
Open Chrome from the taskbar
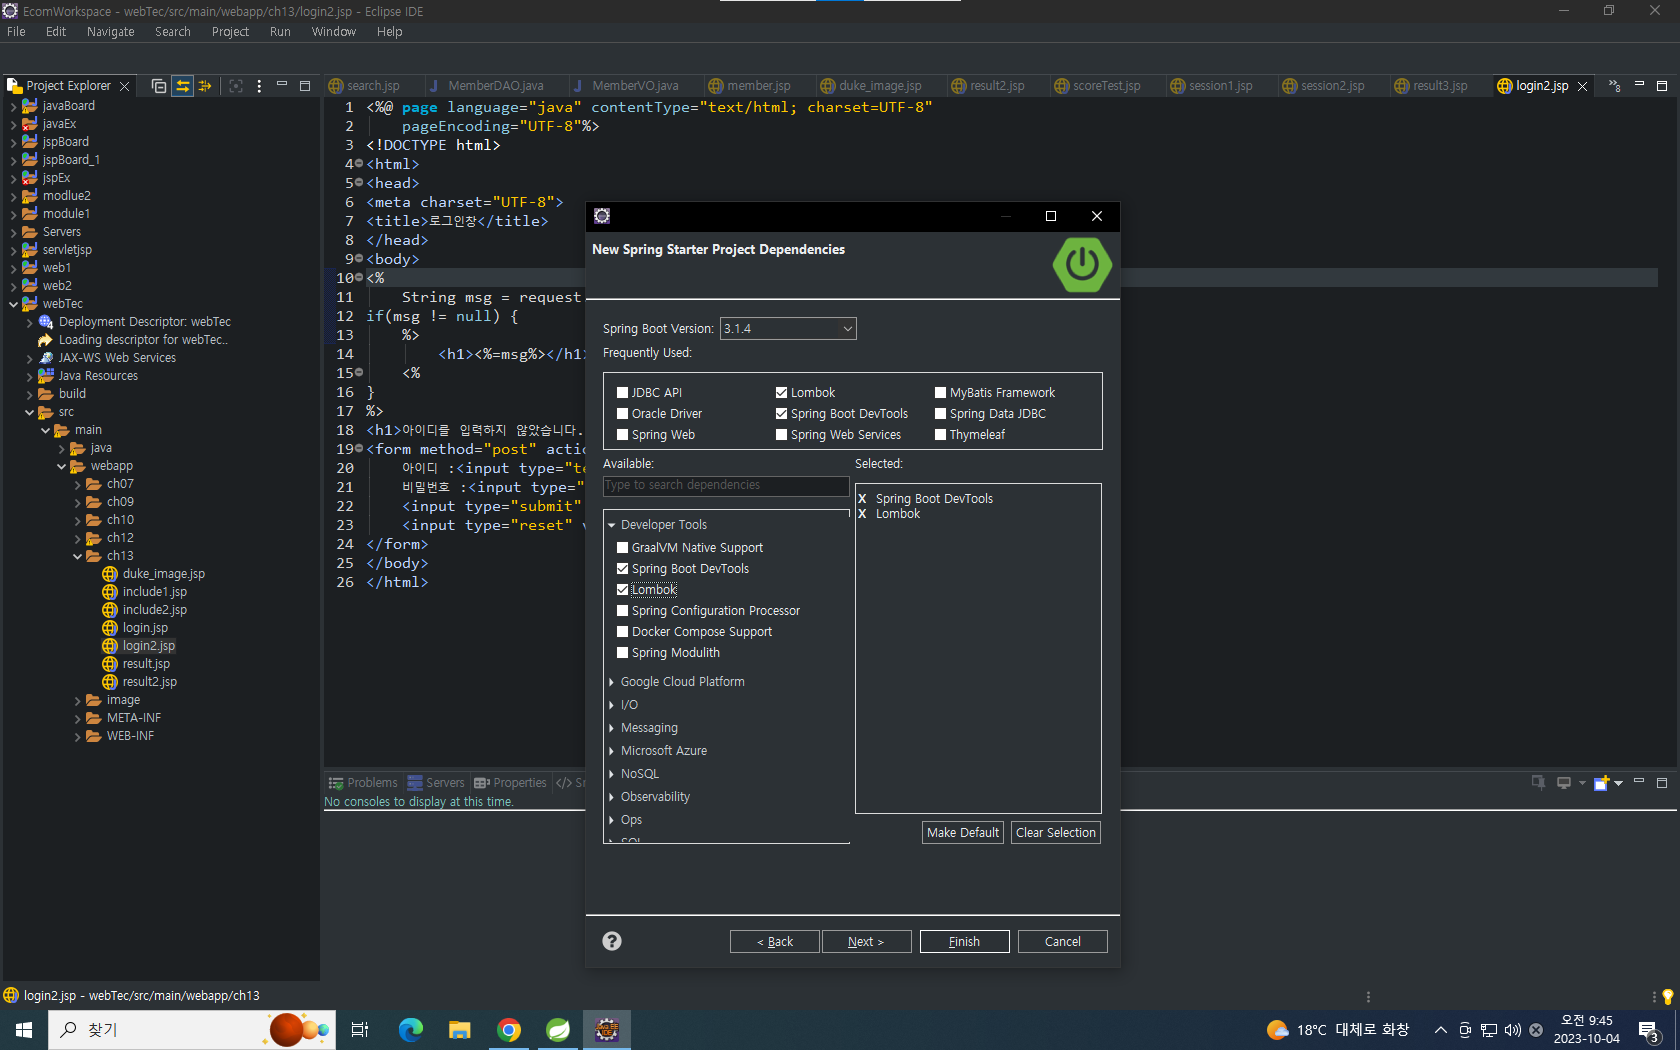pyautogui.click(x=509, y=1030)
